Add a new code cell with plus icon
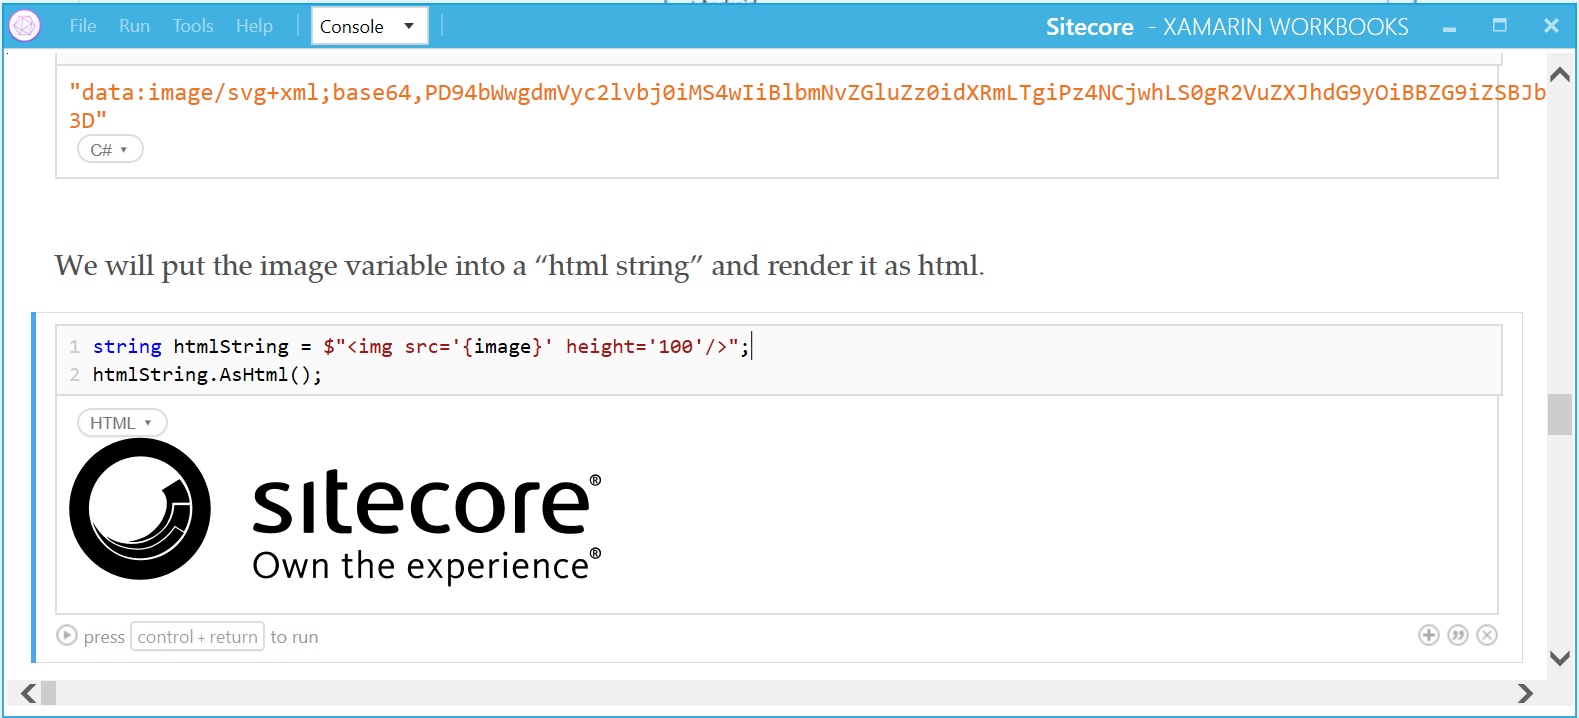The image size is (1579, 718). [1429, 635]
